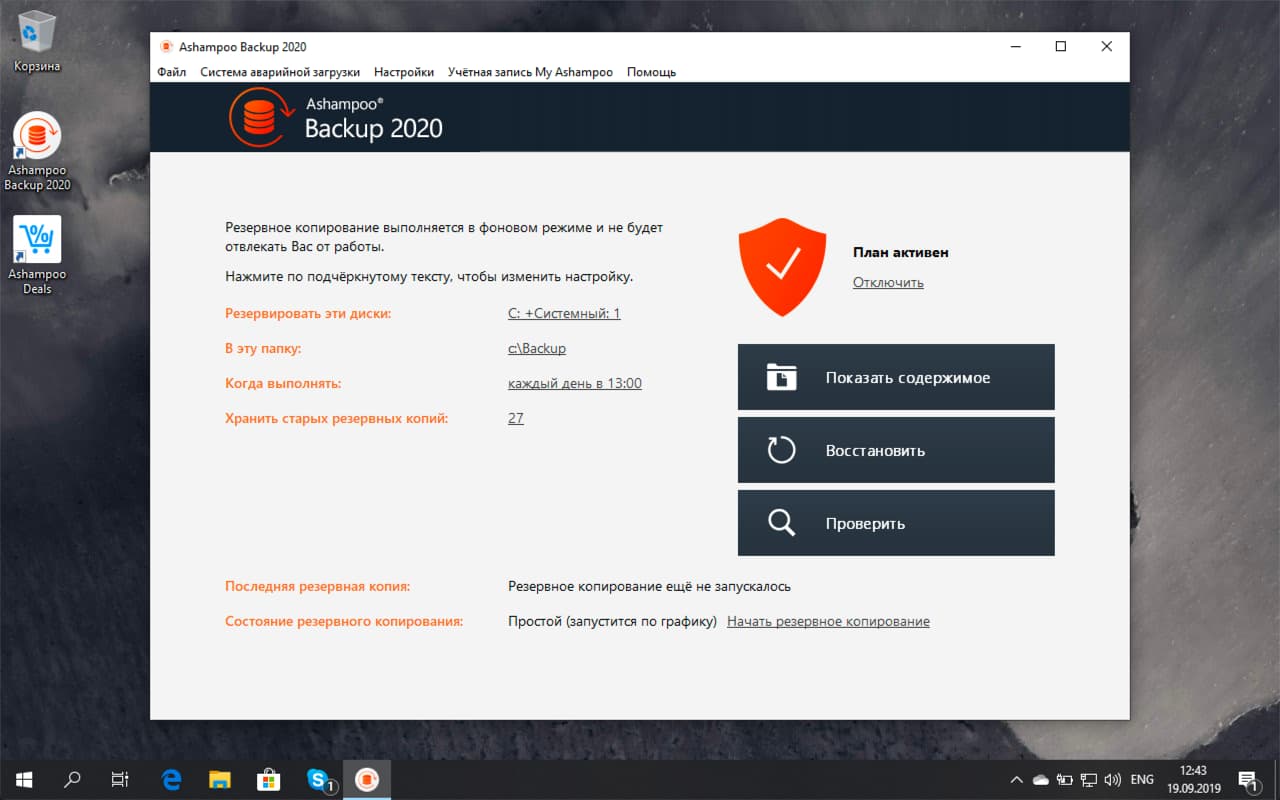1280x800 pixels.
Task: Click the orange shield plan status icon
Action: click(x=783, y=265)
